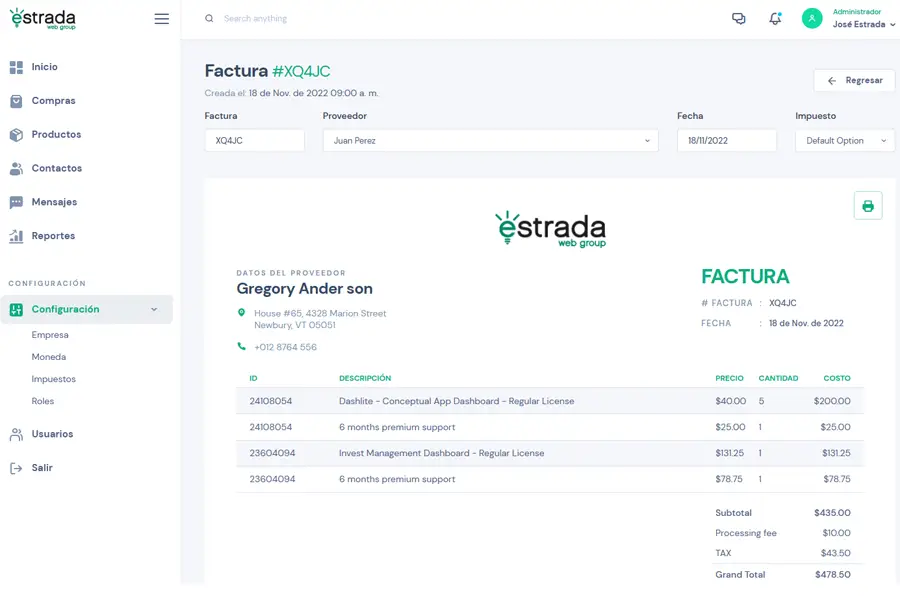Click the #XQ4JC invoice title code
This screenshot has height=600, width=900.
click(301, 71)
